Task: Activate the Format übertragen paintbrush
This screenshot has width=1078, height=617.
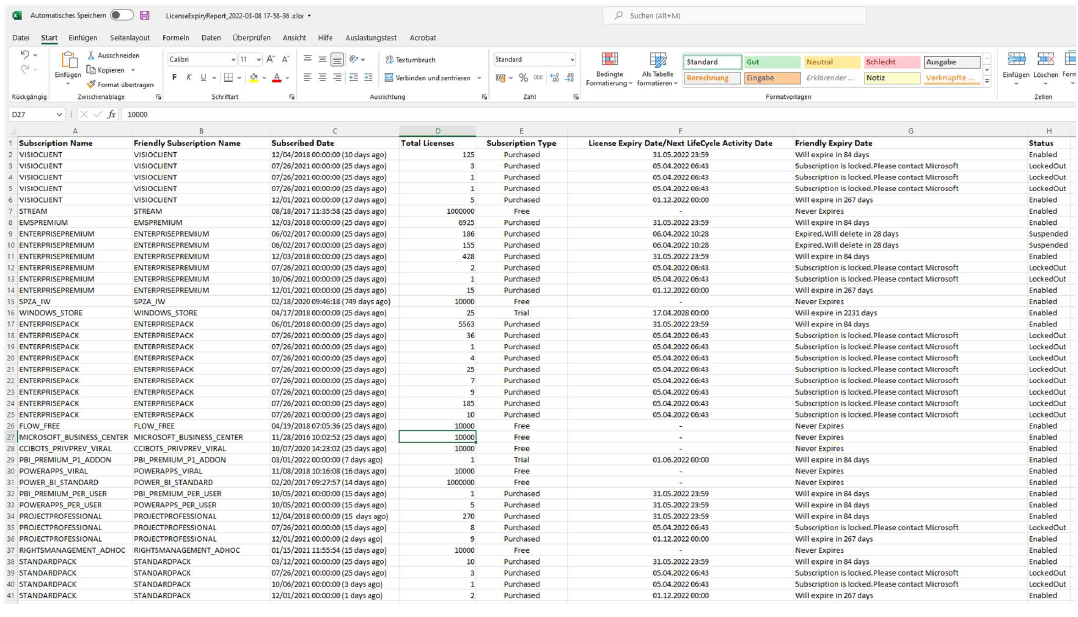Action: pyautogui.click(x=91, y=85)
